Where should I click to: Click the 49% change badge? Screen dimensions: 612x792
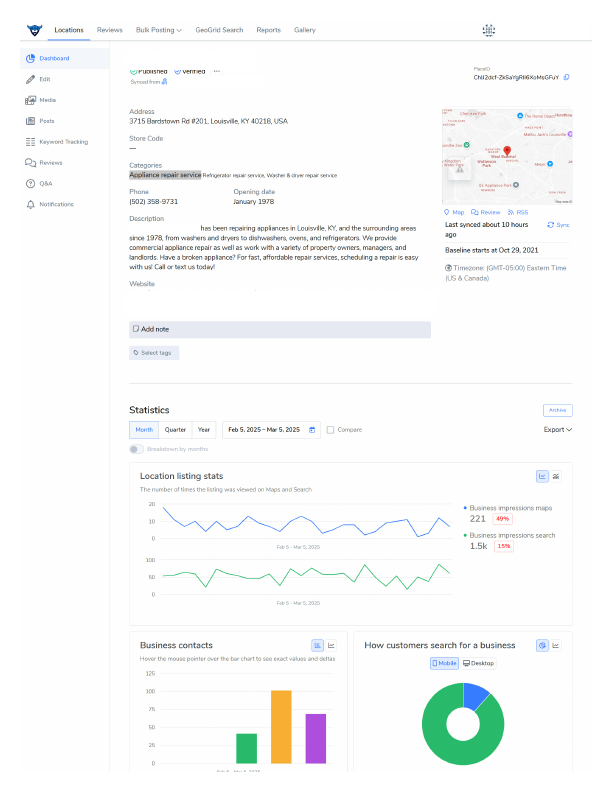(x=502, y=519)
